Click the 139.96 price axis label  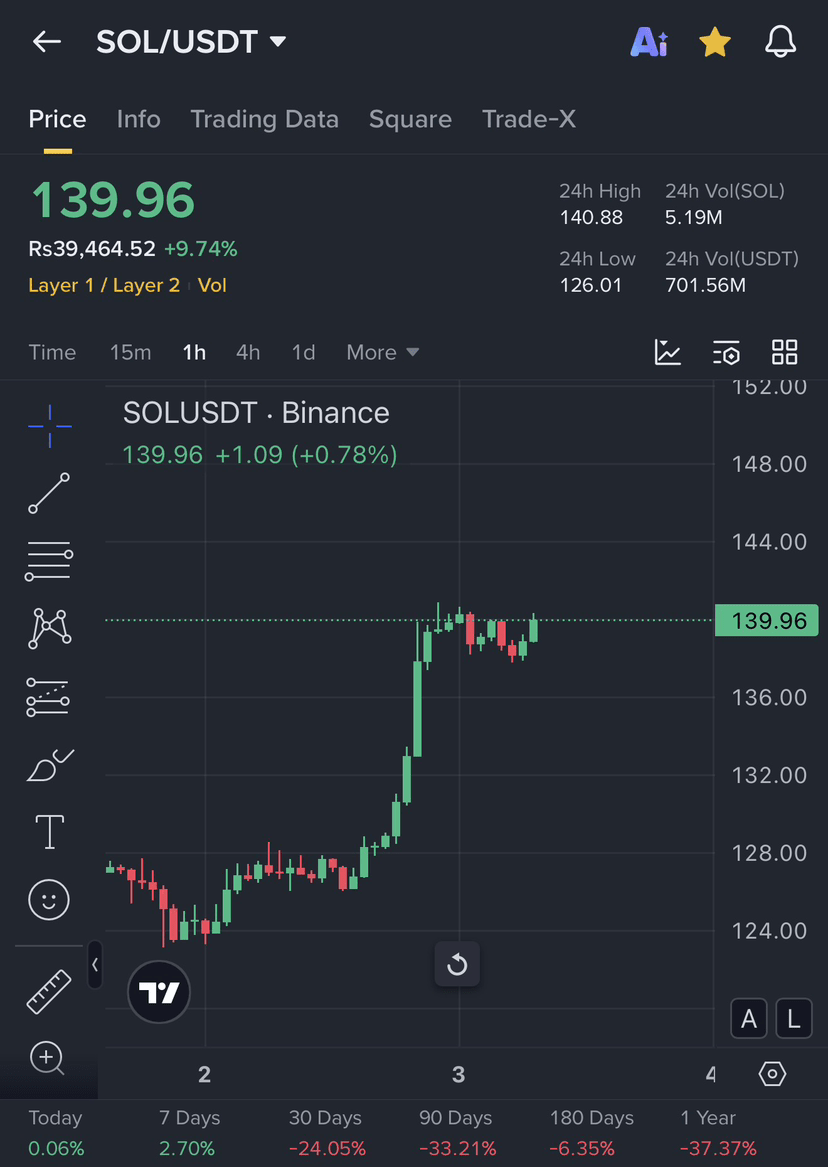click(x=766, y=621)
